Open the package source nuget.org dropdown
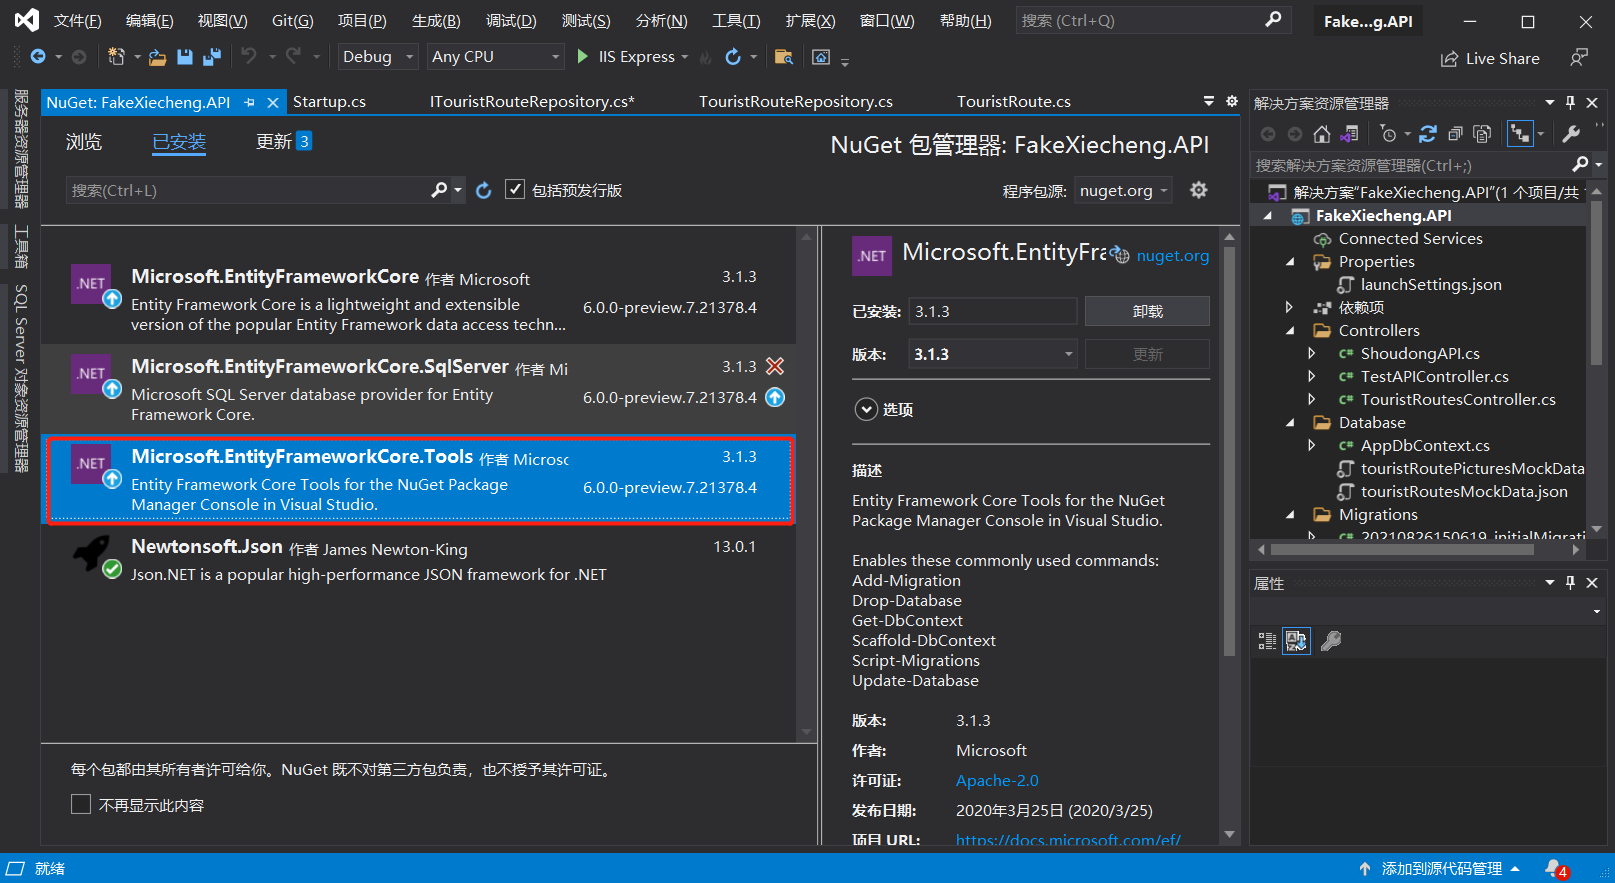1615x883 pixels. [1124, 190]
